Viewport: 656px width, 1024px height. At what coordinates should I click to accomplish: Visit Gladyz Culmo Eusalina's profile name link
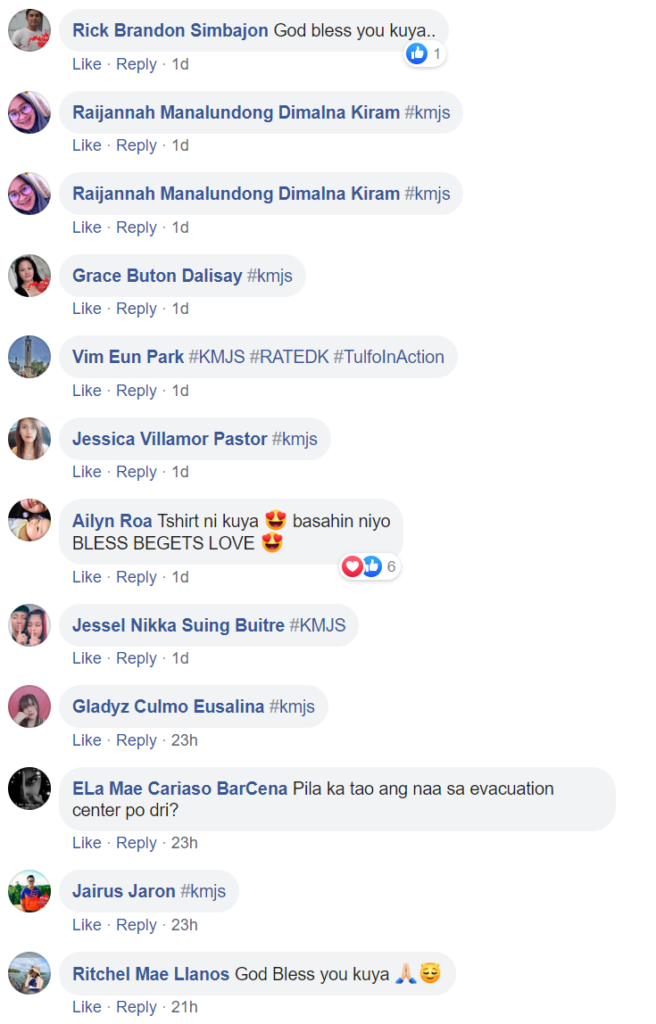(x=168, y=707)
